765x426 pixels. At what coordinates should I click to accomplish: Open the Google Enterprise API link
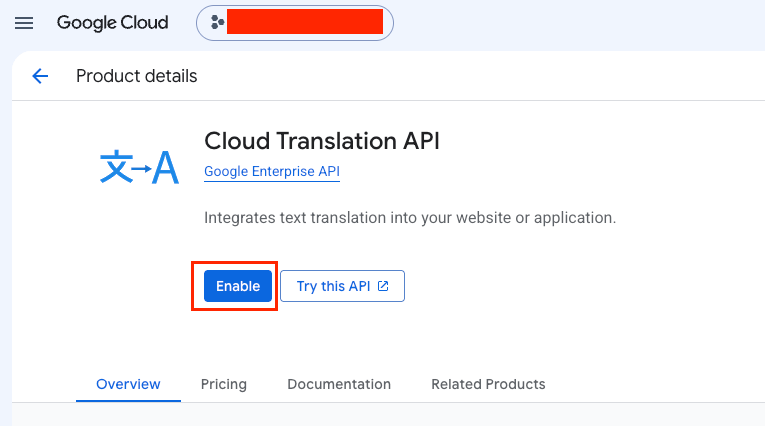(272, 172)
